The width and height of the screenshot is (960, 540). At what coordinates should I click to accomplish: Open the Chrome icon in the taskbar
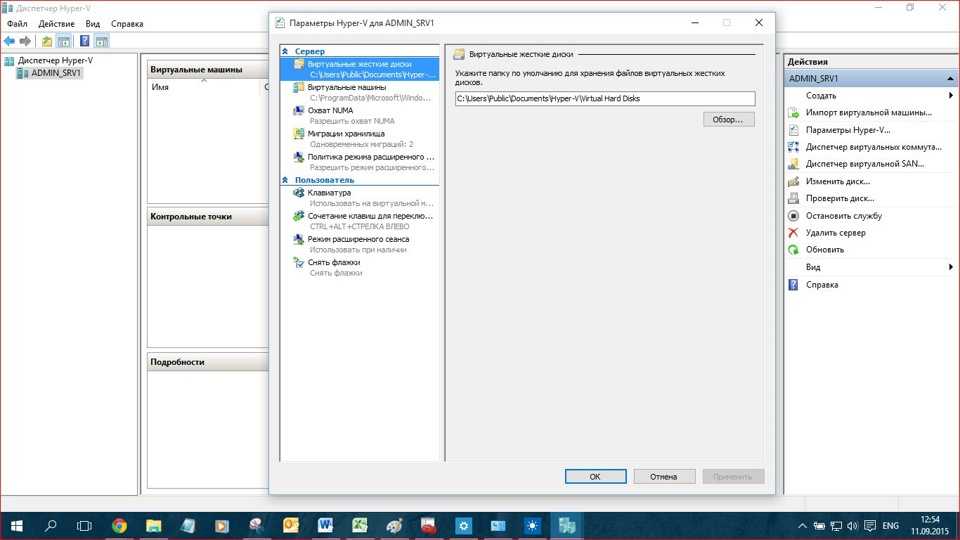pyautogui.click(x=119, y=525)
